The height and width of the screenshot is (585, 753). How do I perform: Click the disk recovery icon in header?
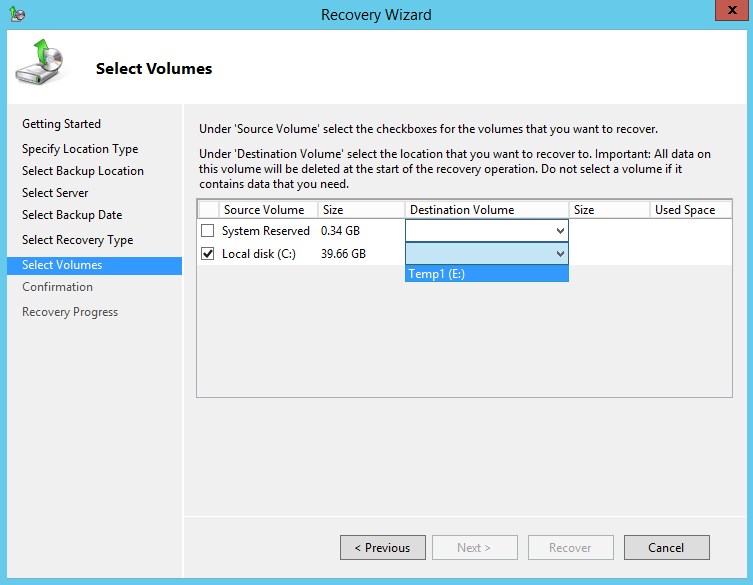[x=40, y=64]
